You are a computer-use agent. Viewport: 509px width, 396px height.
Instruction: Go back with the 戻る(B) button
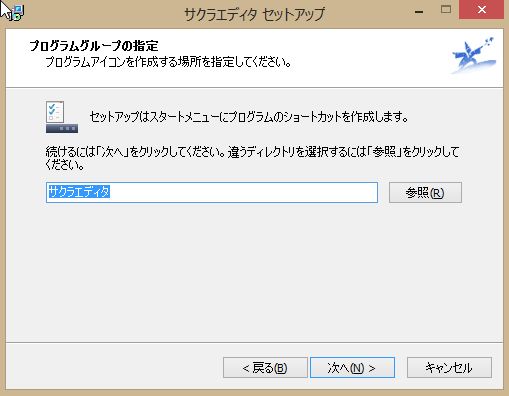(x=265, y=368)
